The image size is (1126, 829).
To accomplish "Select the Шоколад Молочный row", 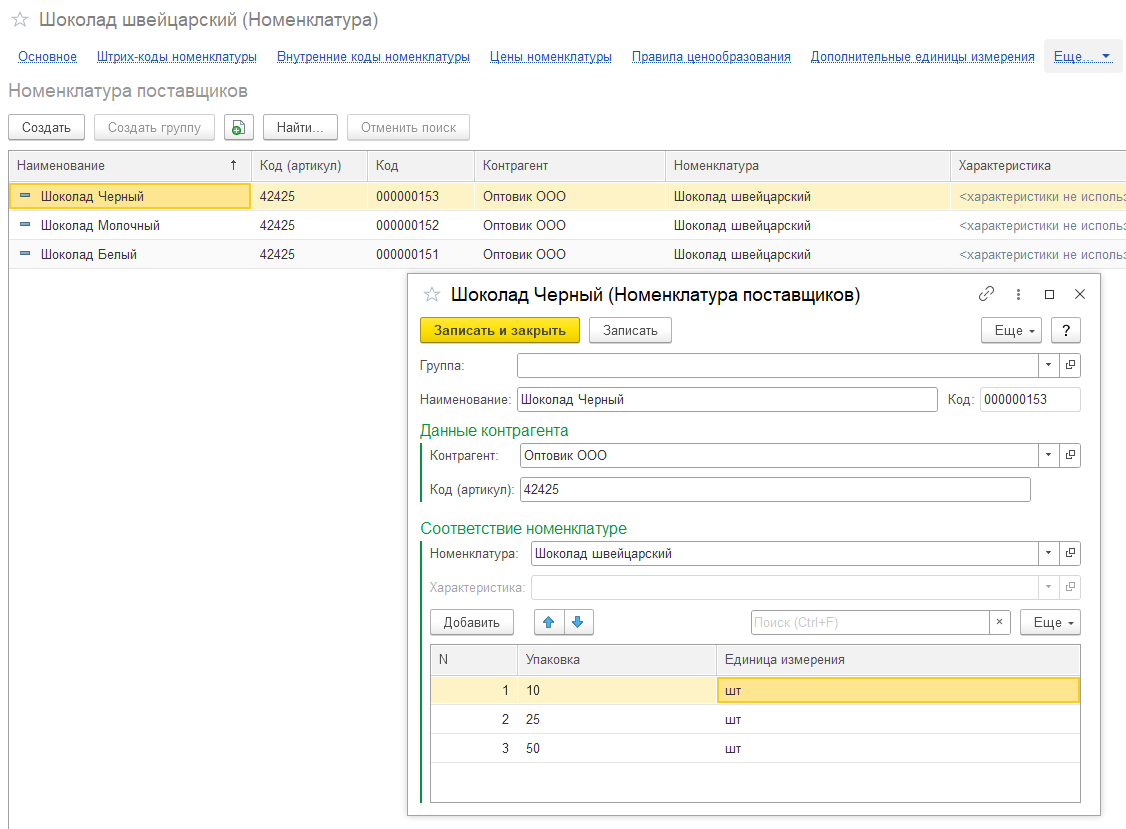I will coord(100,225).
